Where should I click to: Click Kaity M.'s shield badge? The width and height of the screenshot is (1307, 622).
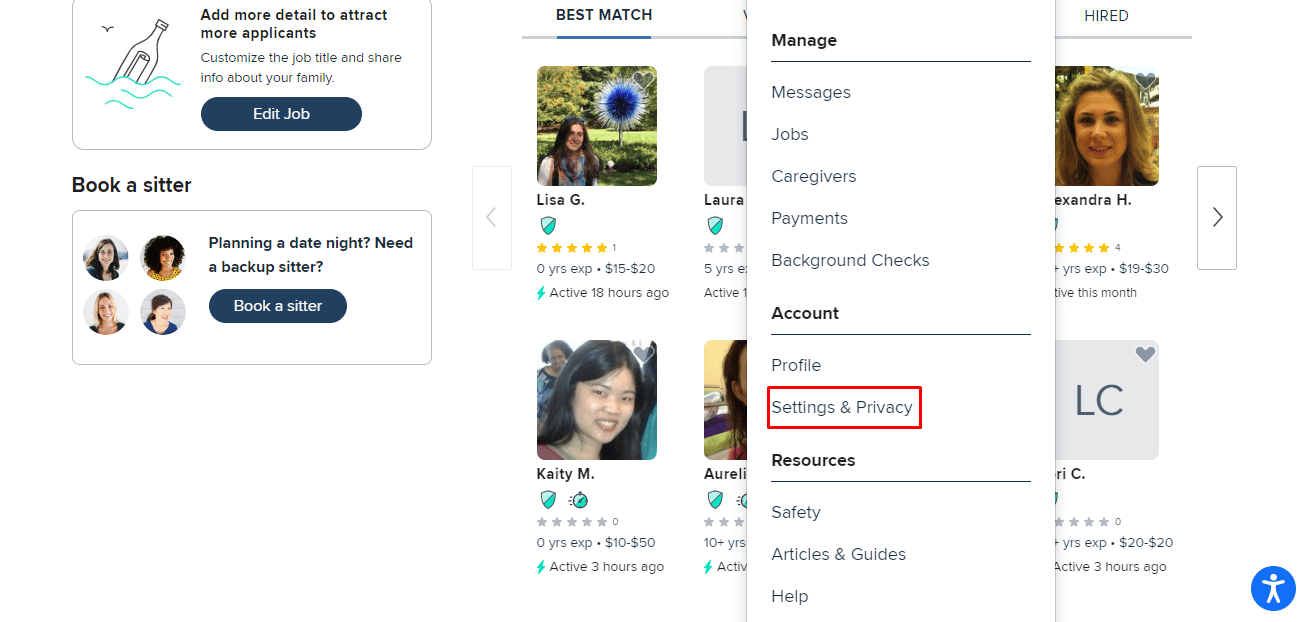click(x=548, y=499)
